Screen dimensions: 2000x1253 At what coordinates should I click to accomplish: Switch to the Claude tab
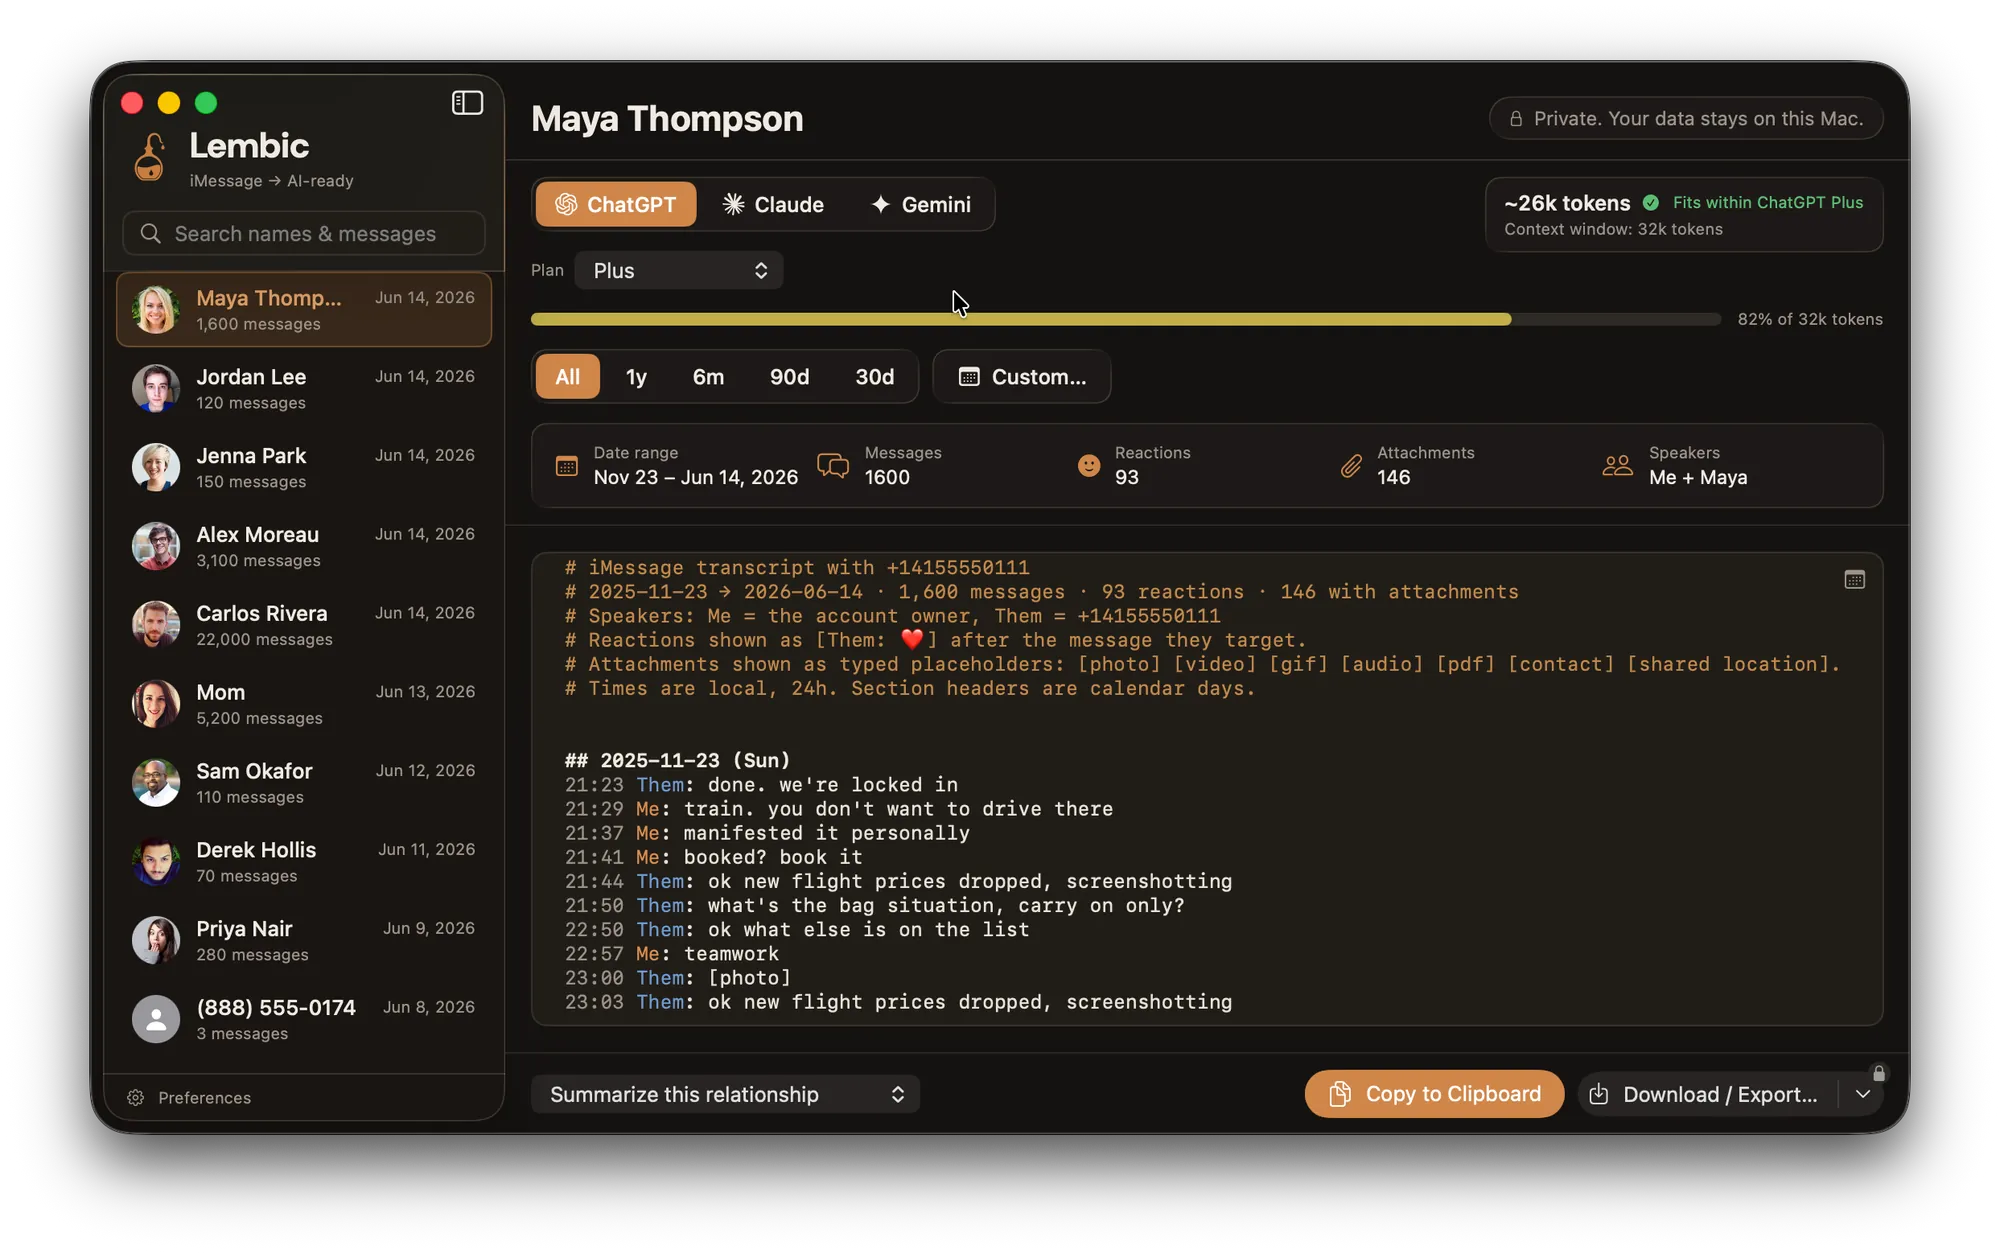click(x=773, y=204)
